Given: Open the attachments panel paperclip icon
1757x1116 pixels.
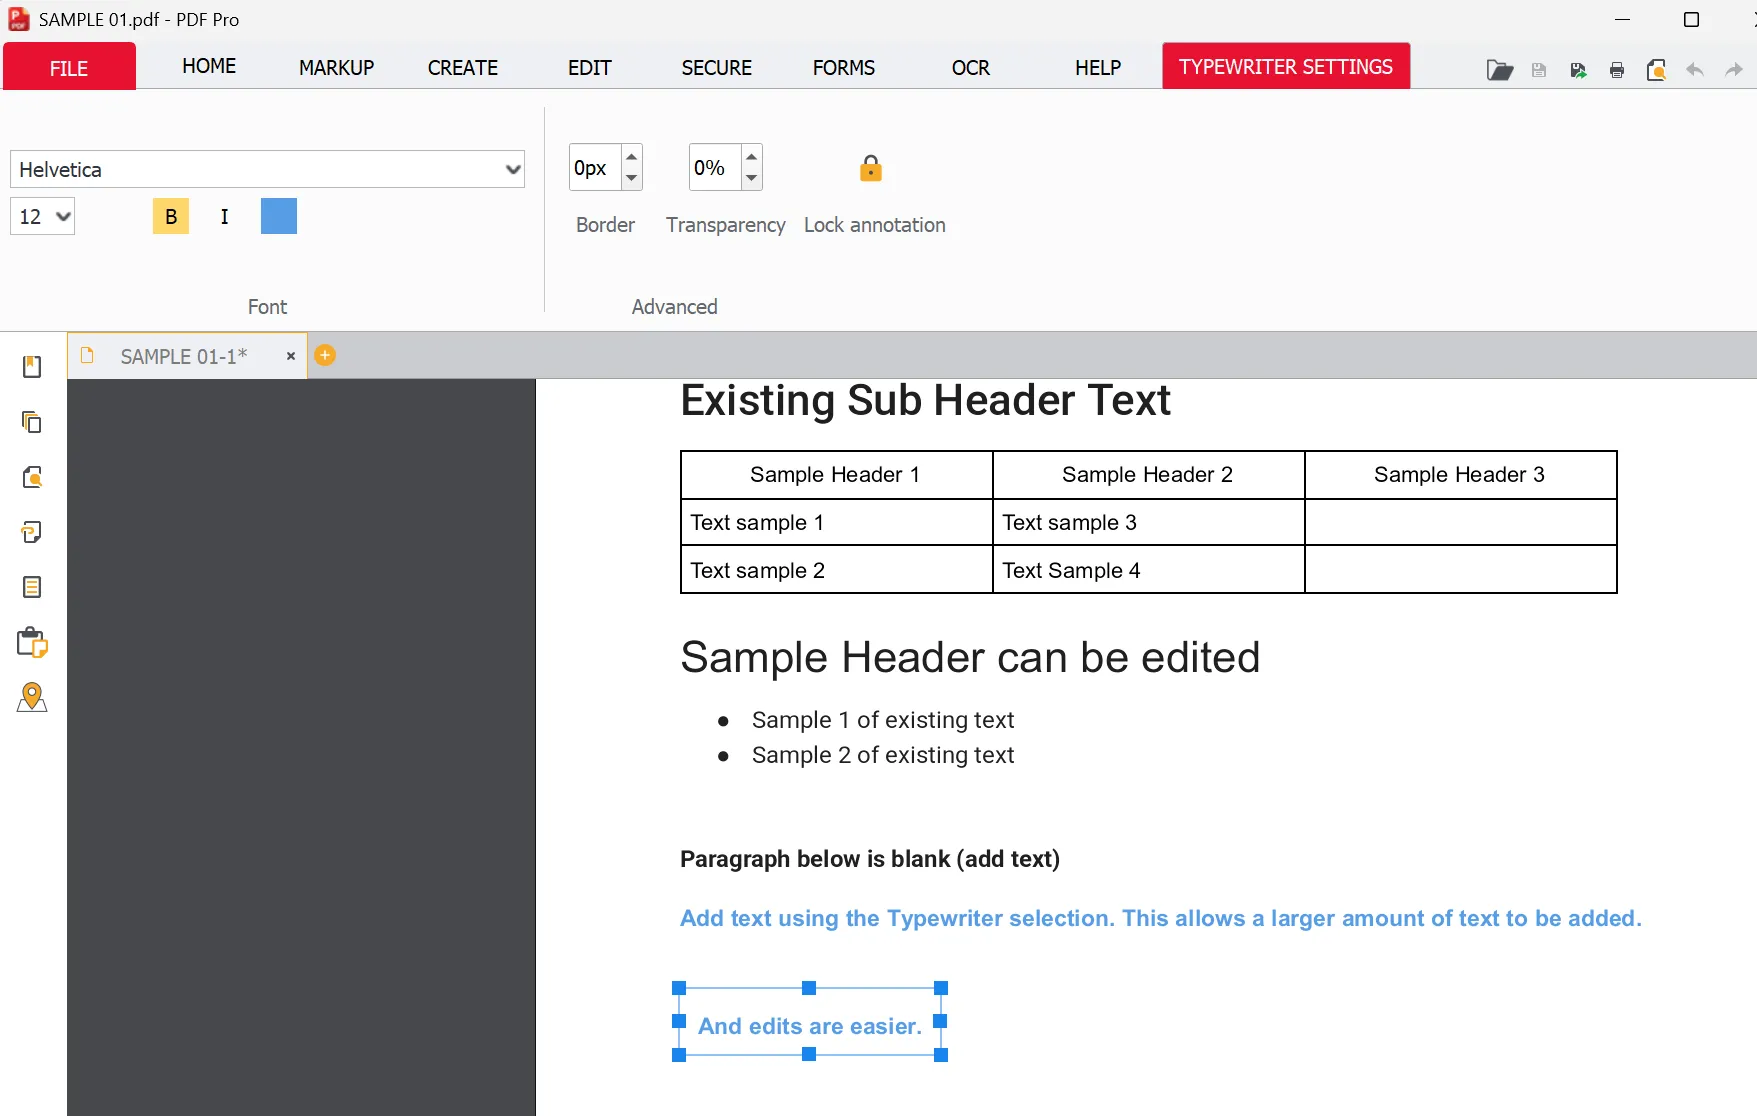Looking at the screenshot, I should [32, 532].
